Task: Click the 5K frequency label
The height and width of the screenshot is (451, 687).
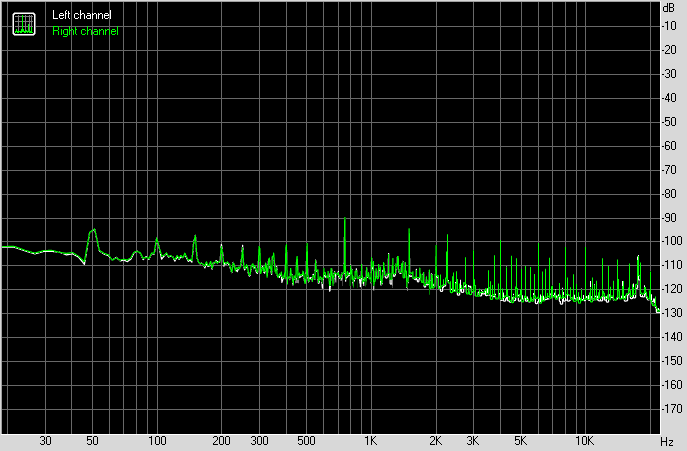Action: [x=521, y=440]
